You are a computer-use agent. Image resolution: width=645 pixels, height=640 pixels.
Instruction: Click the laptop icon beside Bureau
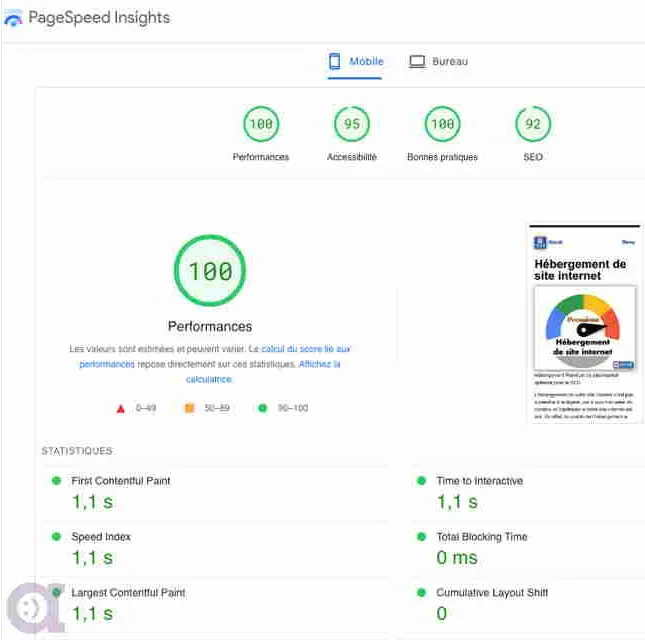click(x=417, y=62)
